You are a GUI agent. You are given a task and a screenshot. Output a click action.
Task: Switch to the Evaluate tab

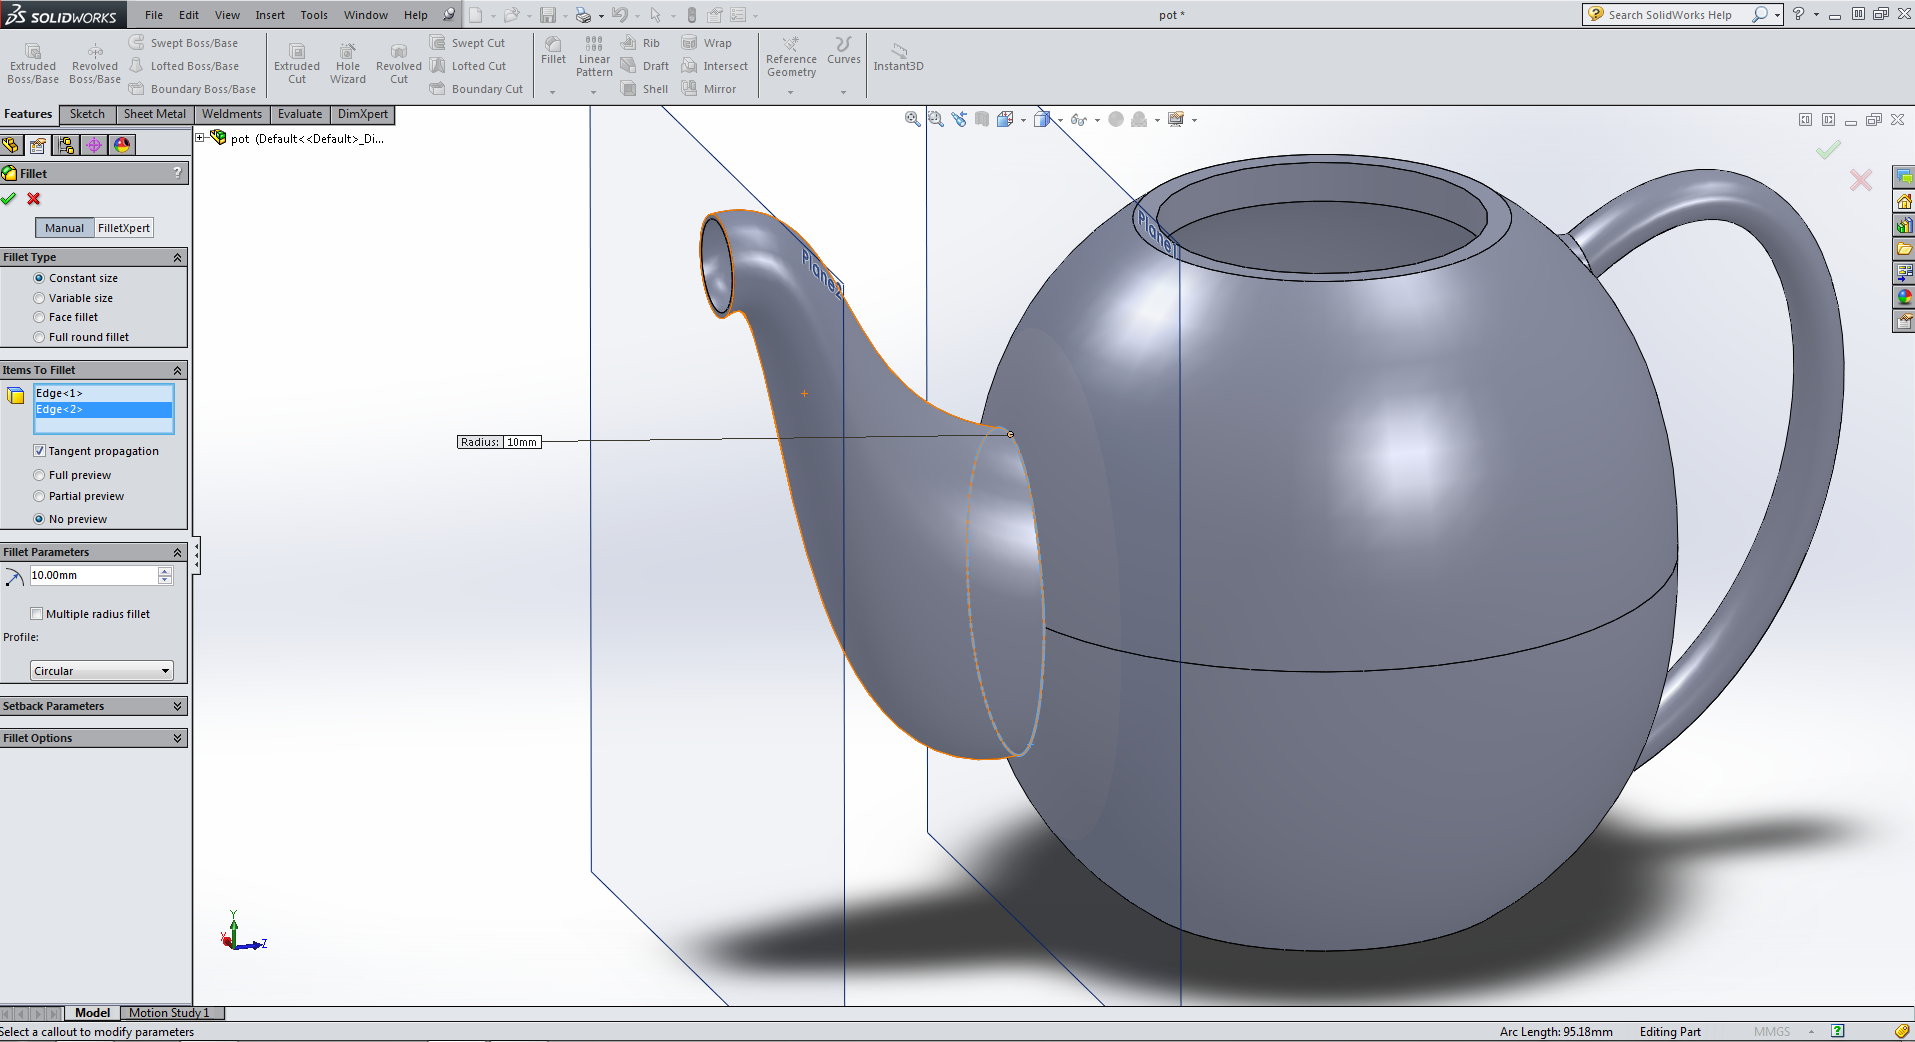(300, 114)
